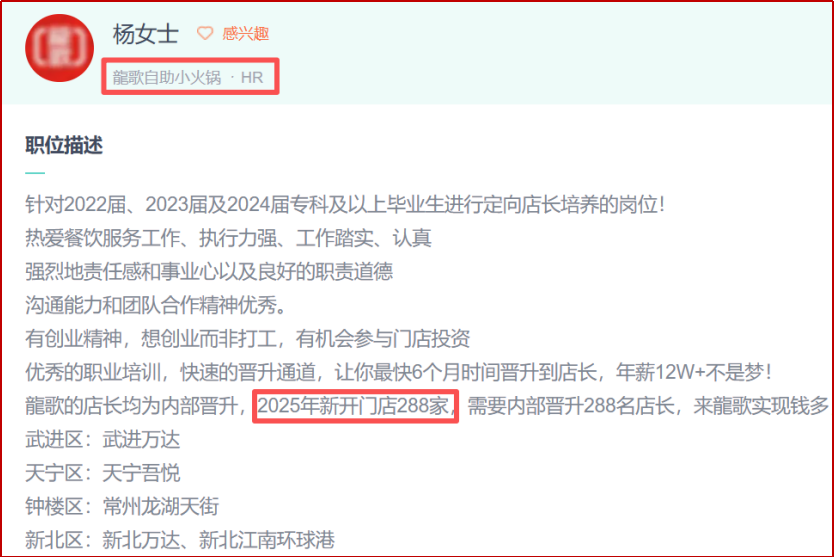The width and height of the screenshot is (834, 557).
Task: Click the line 强烈地责任感和事业心
Action: tap(209, 272)
